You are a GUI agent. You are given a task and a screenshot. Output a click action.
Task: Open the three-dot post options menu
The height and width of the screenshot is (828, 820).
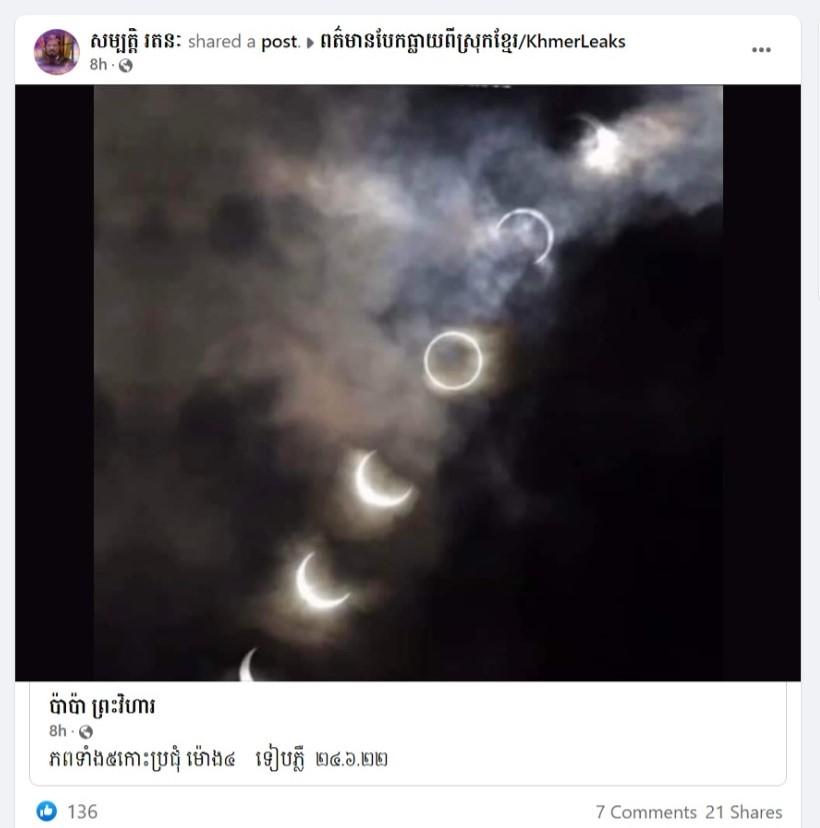pyautogui.click(x=761, y=50)
